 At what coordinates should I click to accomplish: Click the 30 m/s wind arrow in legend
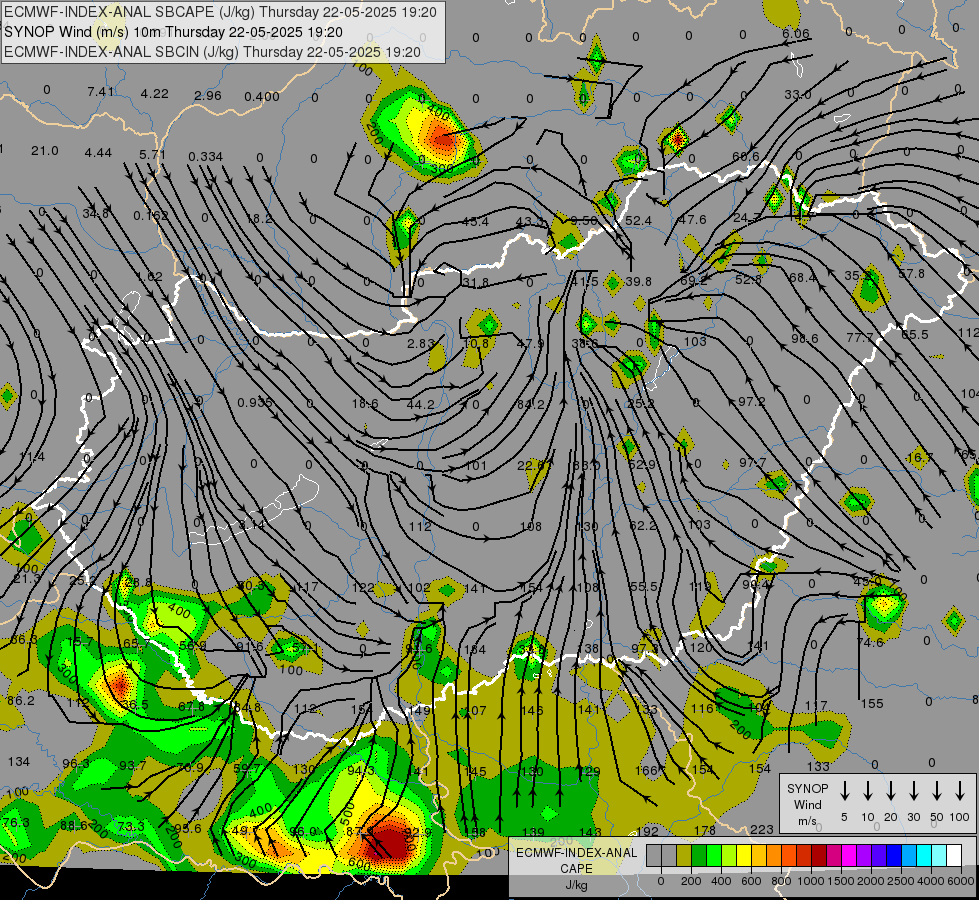pyautogui.click(x=914, y=791)
